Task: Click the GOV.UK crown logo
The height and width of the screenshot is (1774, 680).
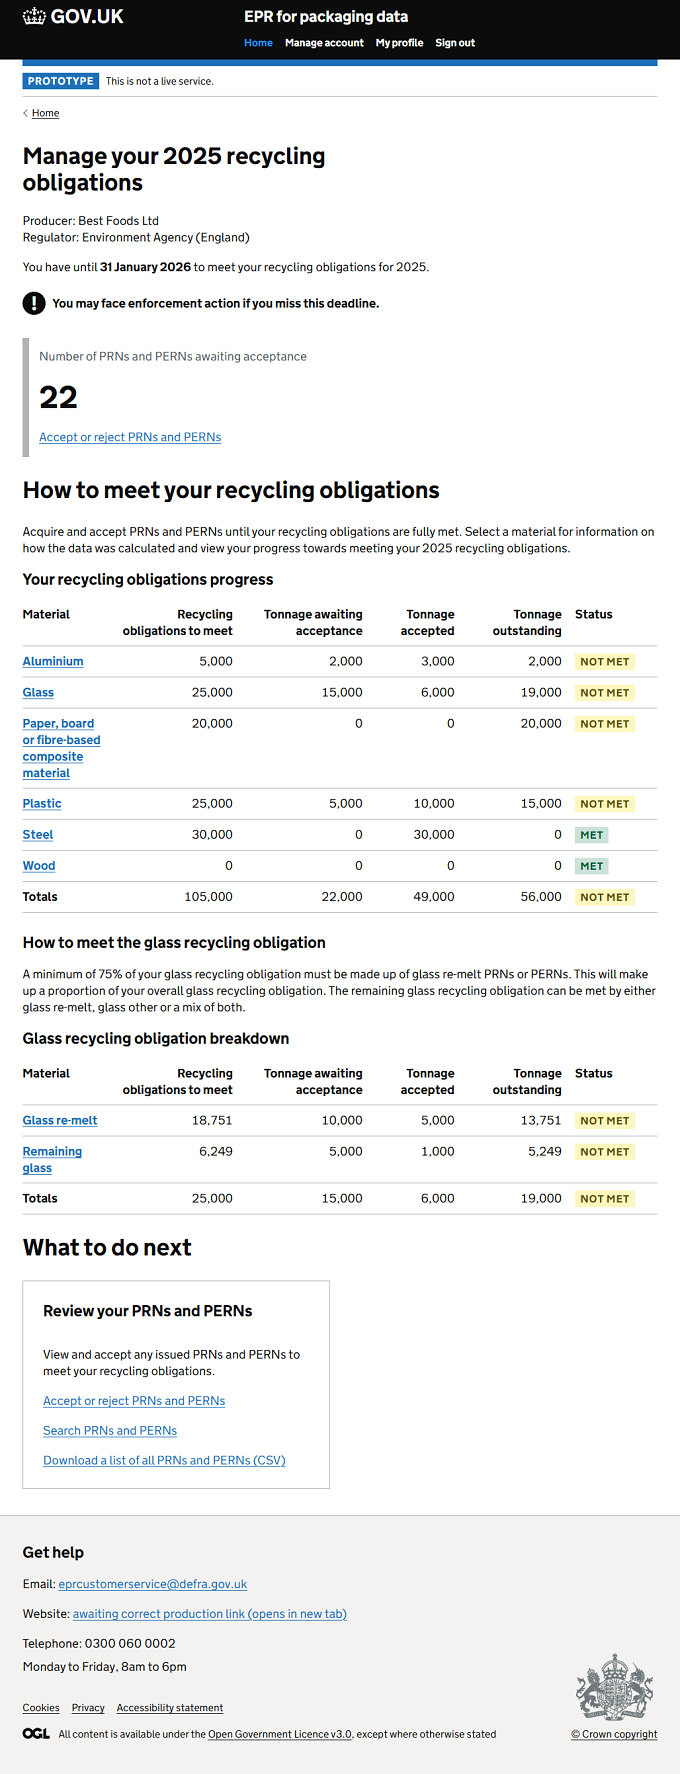Action: coord(34,16)
